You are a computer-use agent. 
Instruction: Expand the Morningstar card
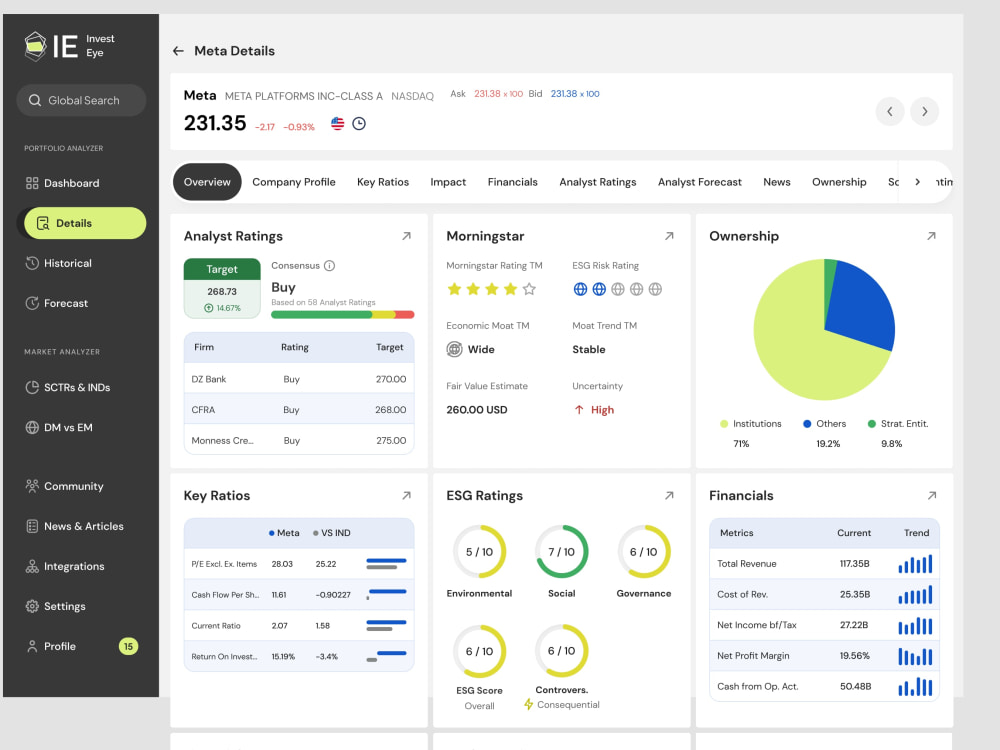tap(669, 236)
